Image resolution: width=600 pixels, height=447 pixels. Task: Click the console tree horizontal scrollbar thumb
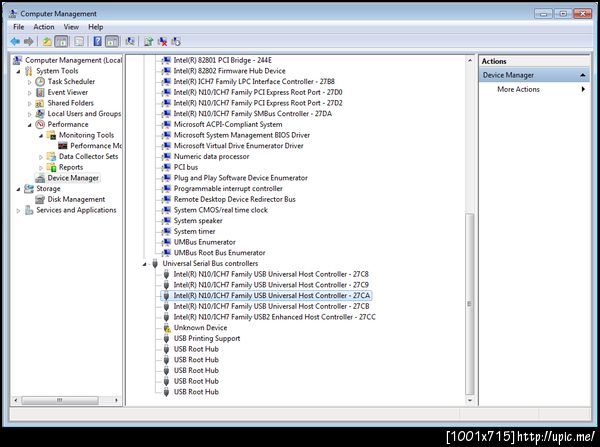(60, 400)
